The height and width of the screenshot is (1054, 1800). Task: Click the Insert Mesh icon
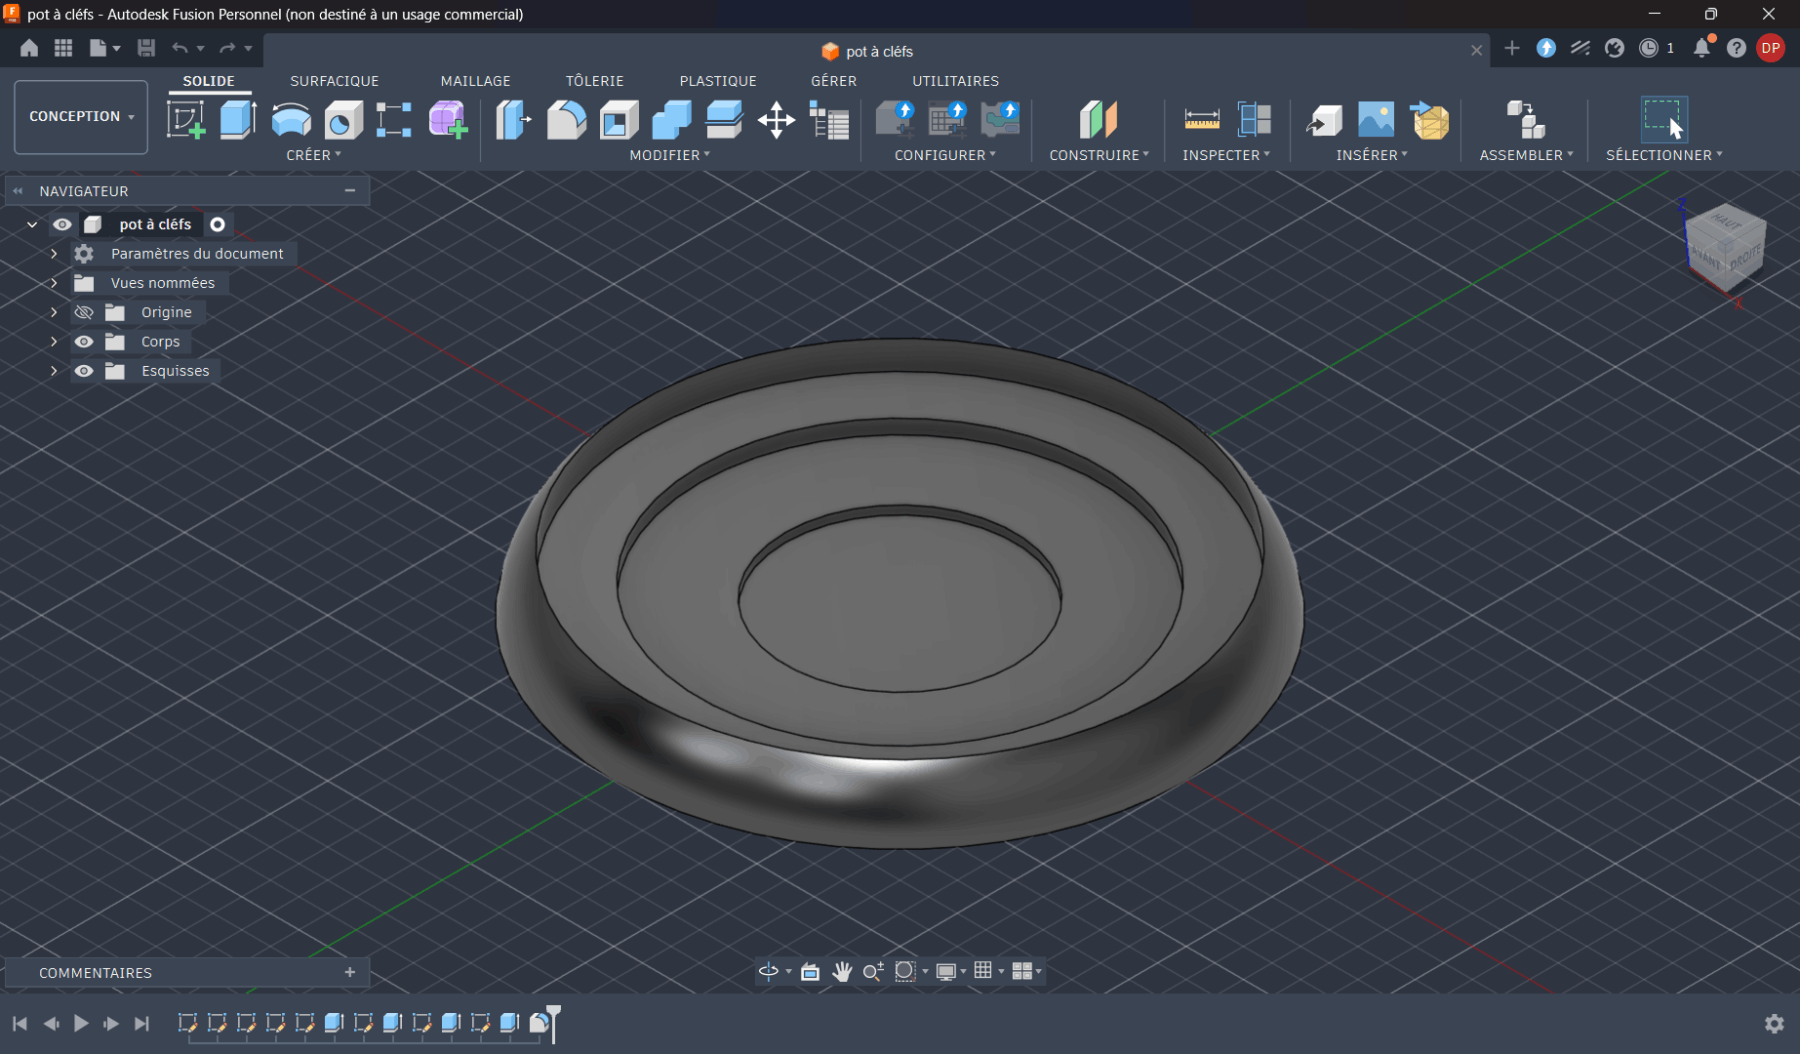click(1430, 120)
